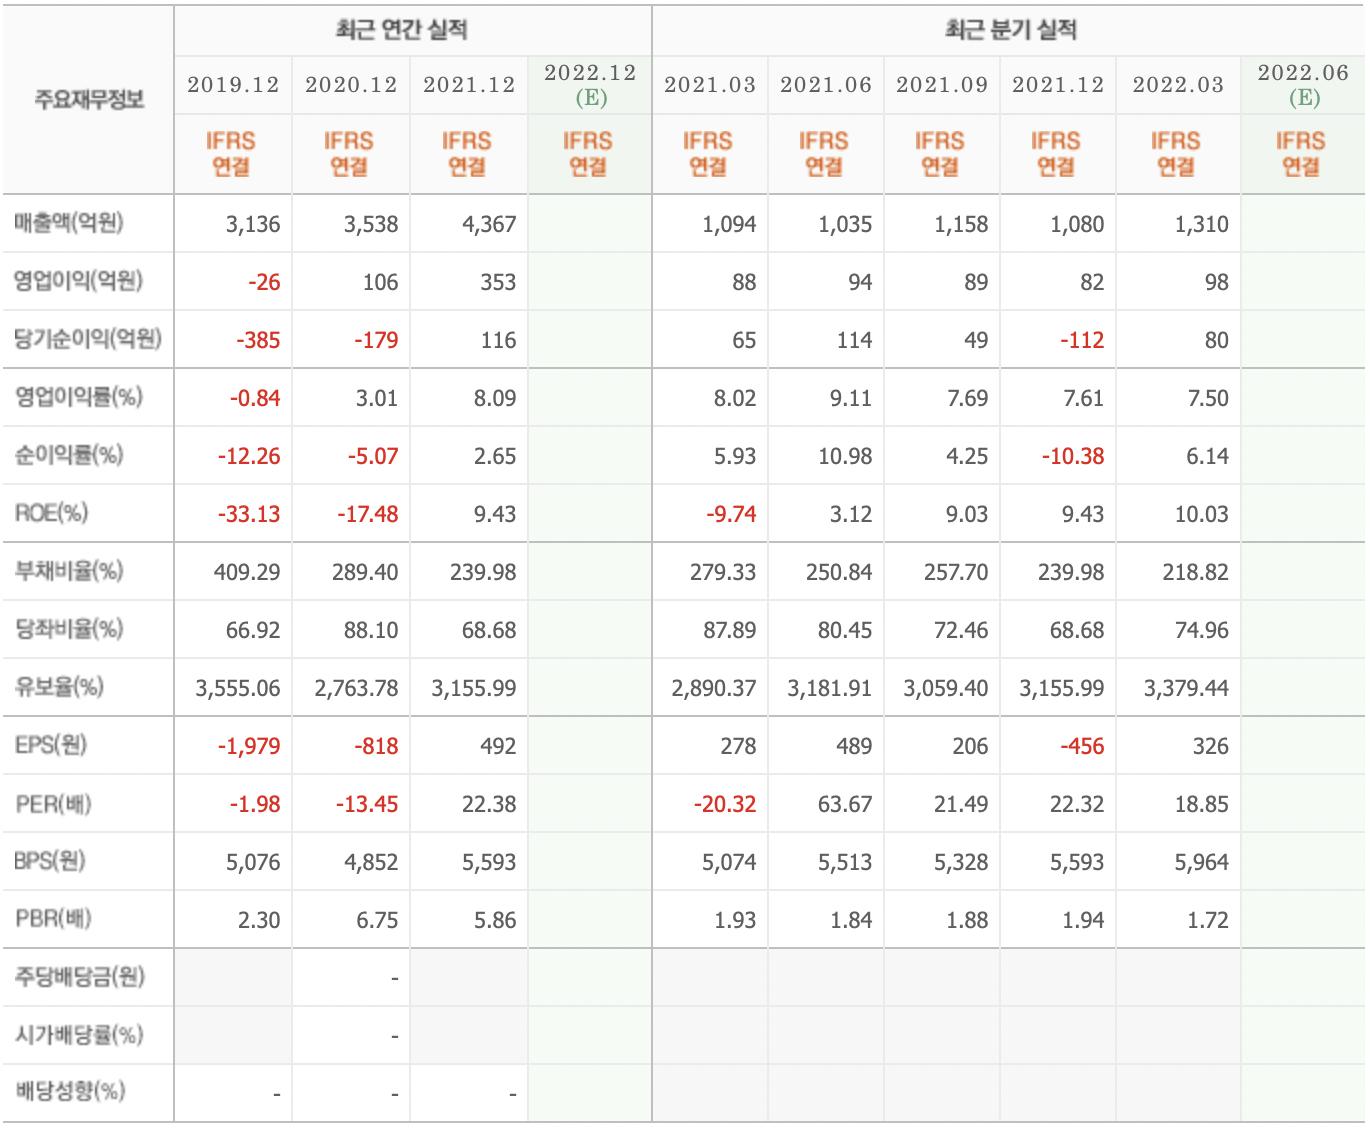
Task: Click the -1,979 EPS value
Action: click(x=249, y=746)
